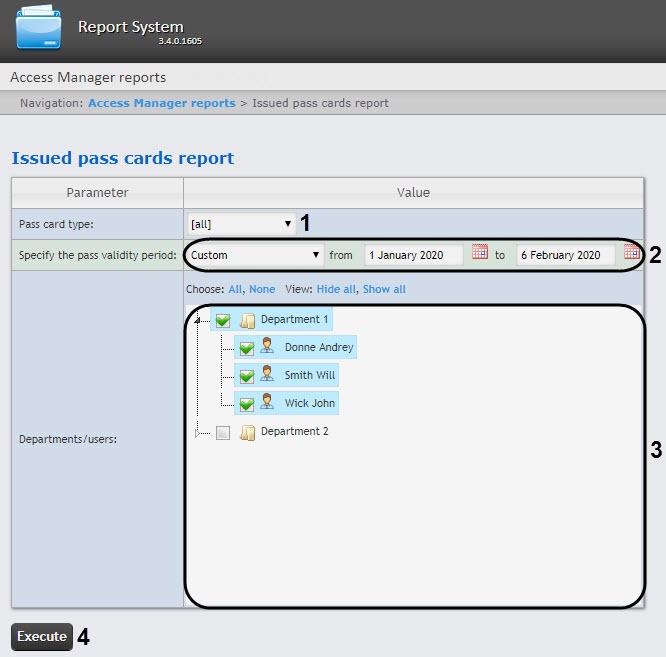Open the Pass card type dropdown
The image size is (666, 657).
242,224
